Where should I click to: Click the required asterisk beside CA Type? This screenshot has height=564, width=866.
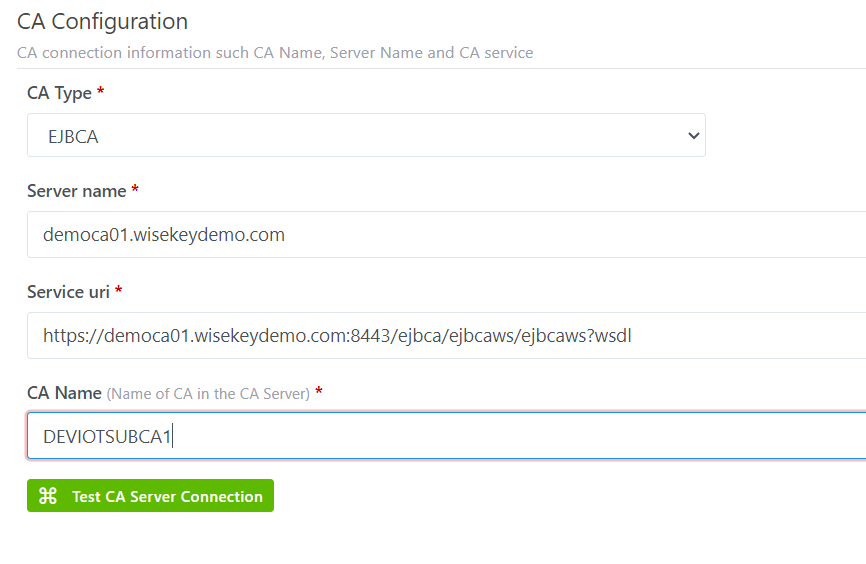[101, 93]
